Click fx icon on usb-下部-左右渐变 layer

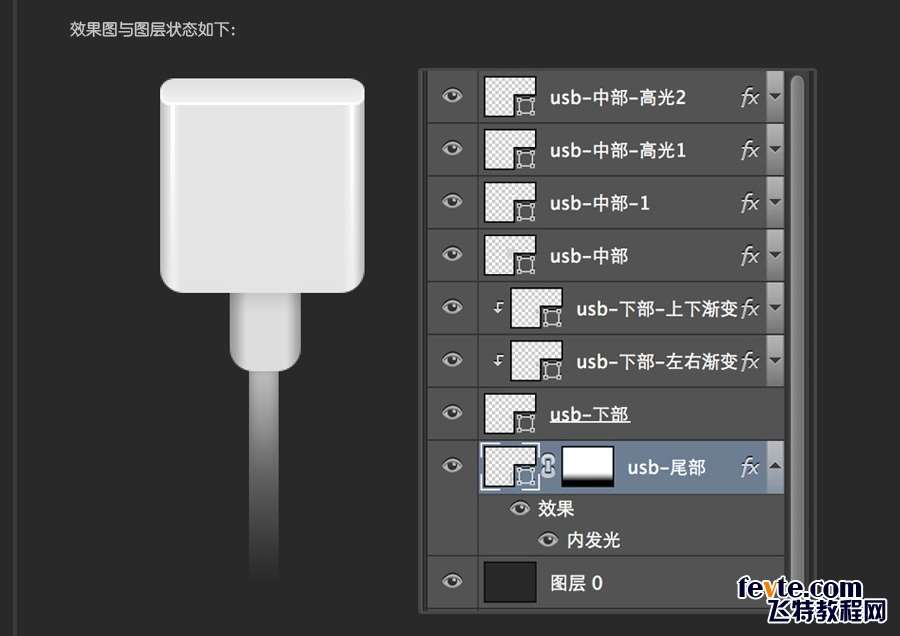[x=750, y=361]
